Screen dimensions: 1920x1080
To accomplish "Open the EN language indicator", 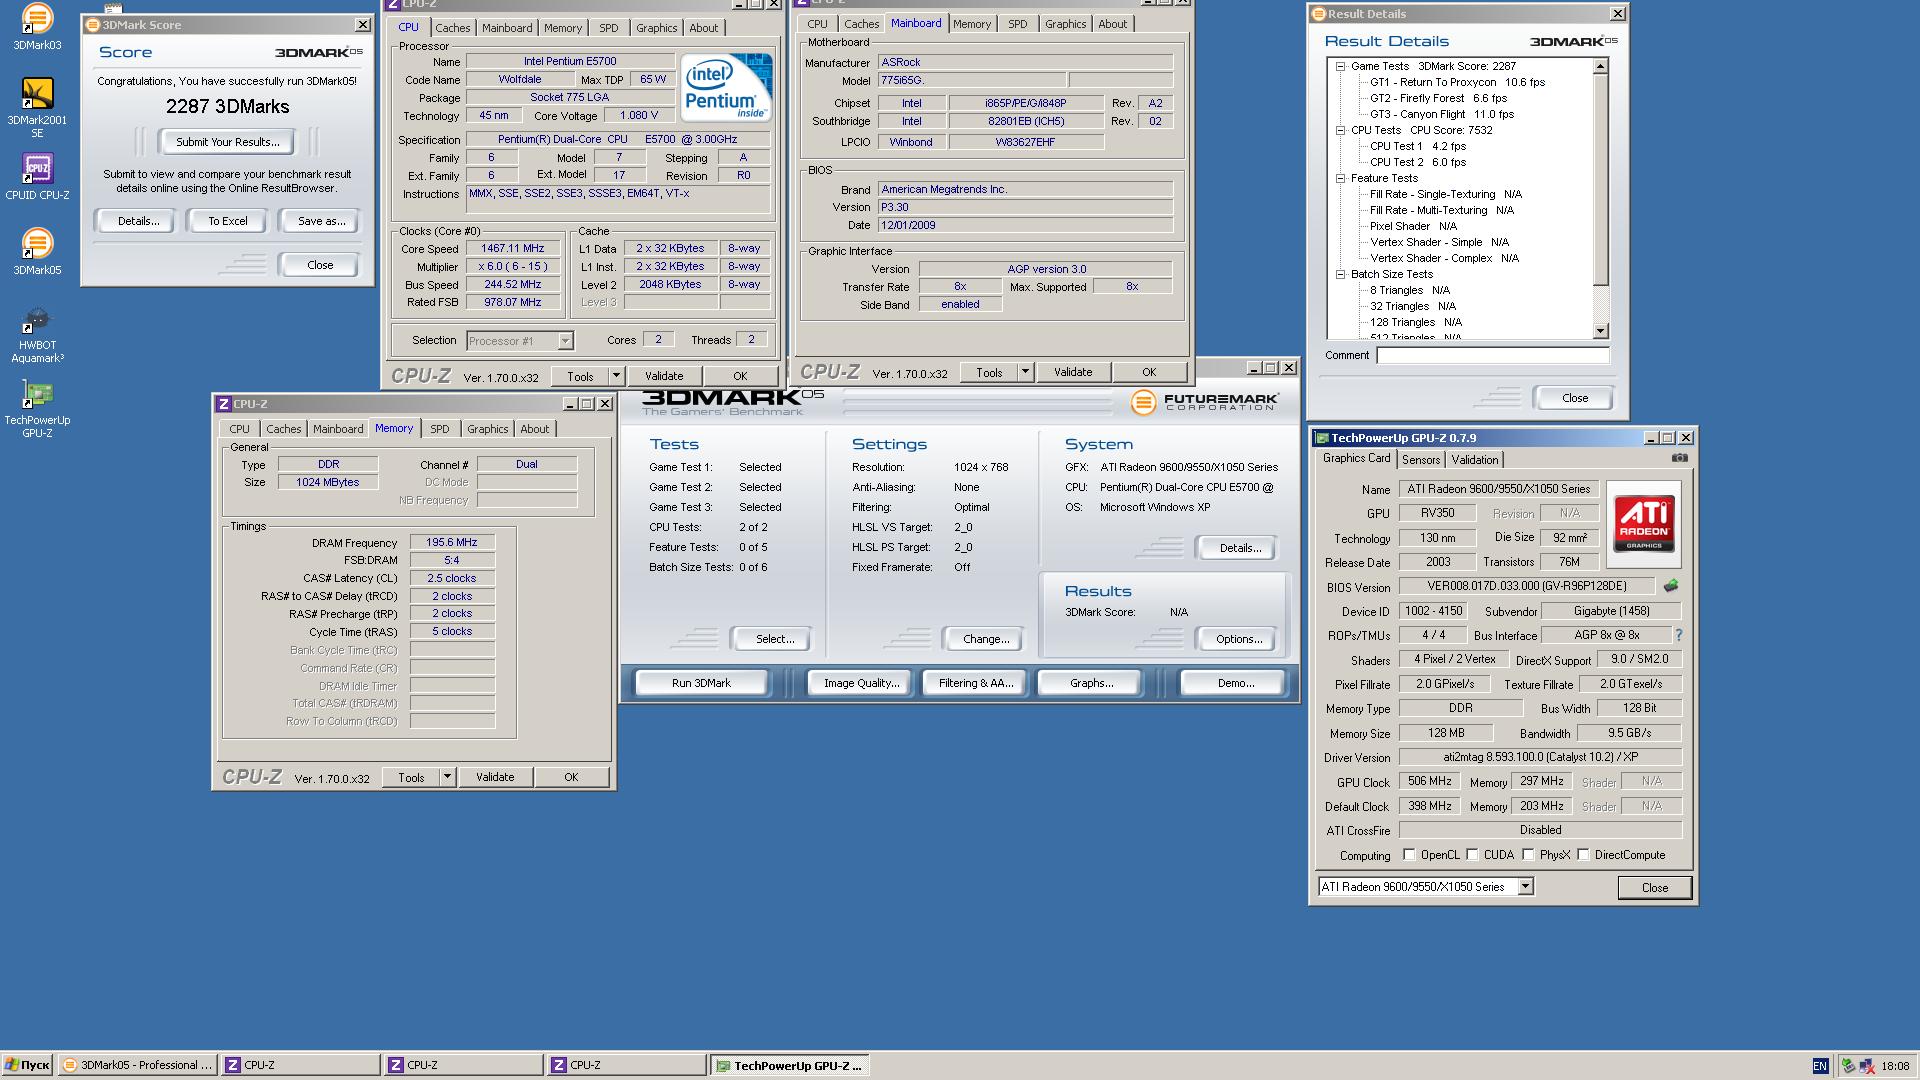I will 1820,1066.
